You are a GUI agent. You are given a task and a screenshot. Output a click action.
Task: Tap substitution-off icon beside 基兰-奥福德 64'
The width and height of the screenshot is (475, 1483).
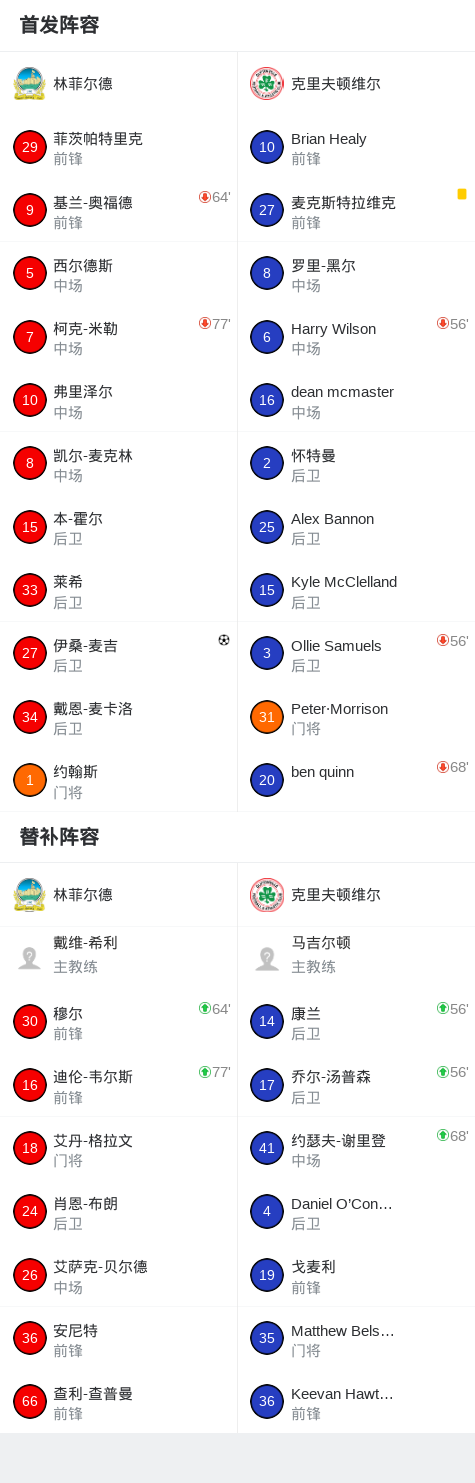click(x=205, y=197)
